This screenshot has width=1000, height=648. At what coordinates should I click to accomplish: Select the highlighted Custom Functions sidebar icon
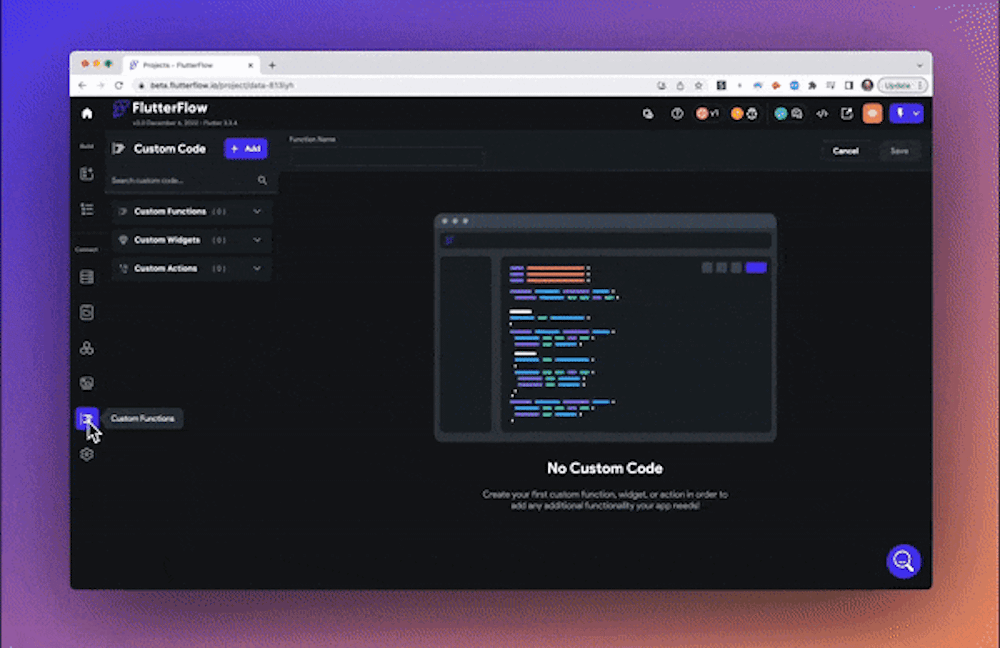click(x=87, y=418)
